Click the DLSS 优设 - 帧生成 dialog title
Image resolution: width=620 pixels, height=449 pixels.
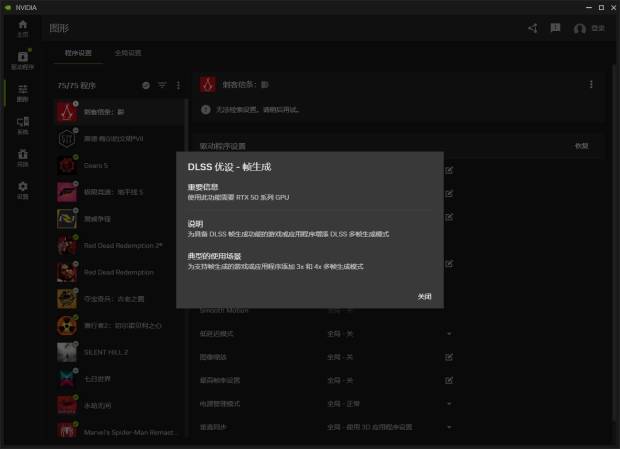coord(229,167)
